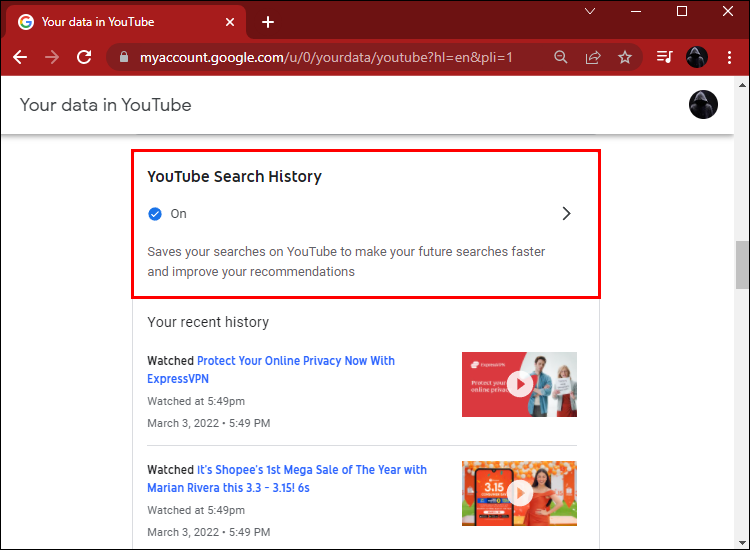The image size is (750, 550).
Task: Reload the page with the refresh icon
Action: click(x=84, y=57)
